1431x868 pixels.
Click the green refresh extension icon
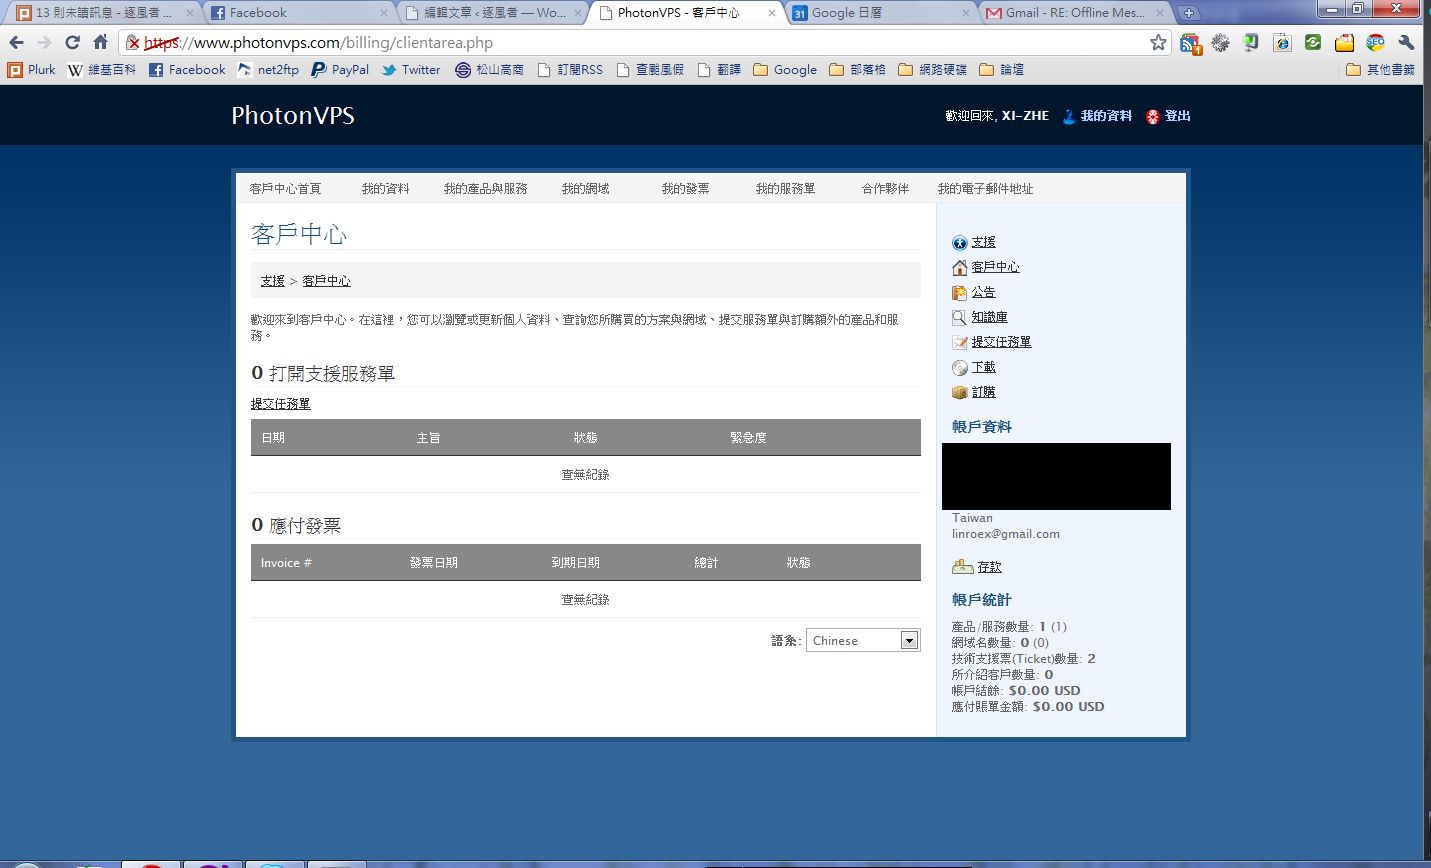1313,43
